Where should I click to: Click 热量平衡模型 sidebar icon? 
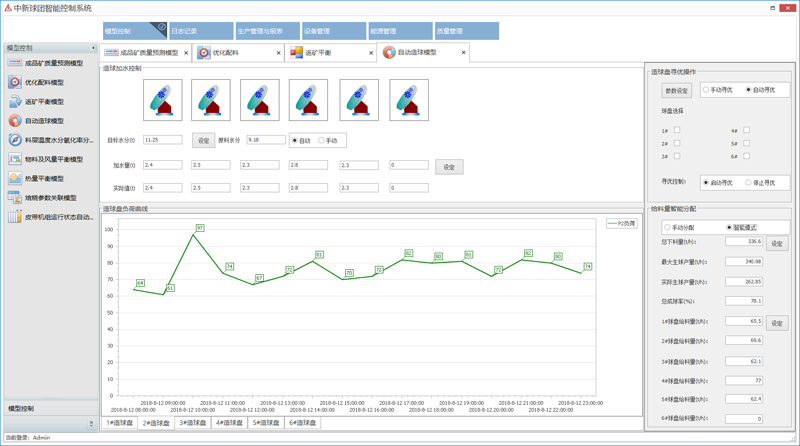point(15,178)
